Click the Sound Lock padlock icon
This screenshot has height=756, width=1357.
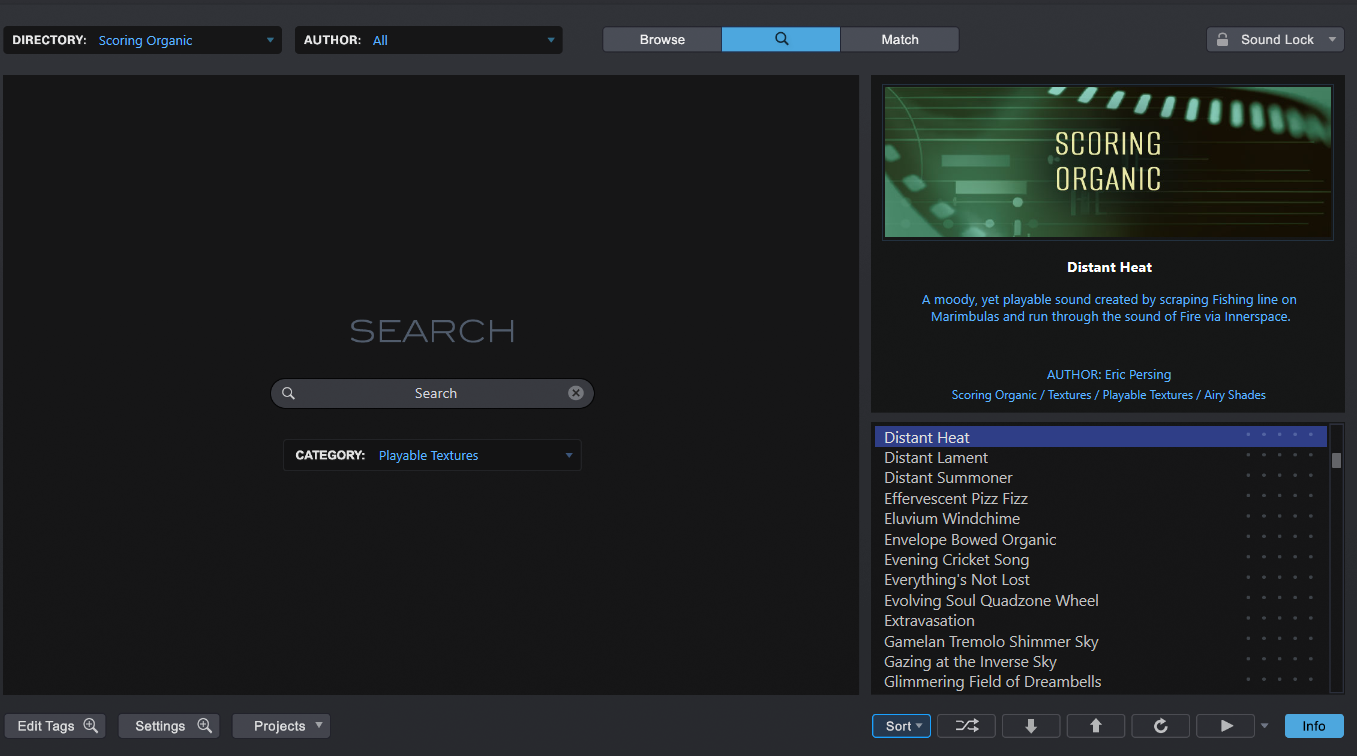click(1222, 39)
